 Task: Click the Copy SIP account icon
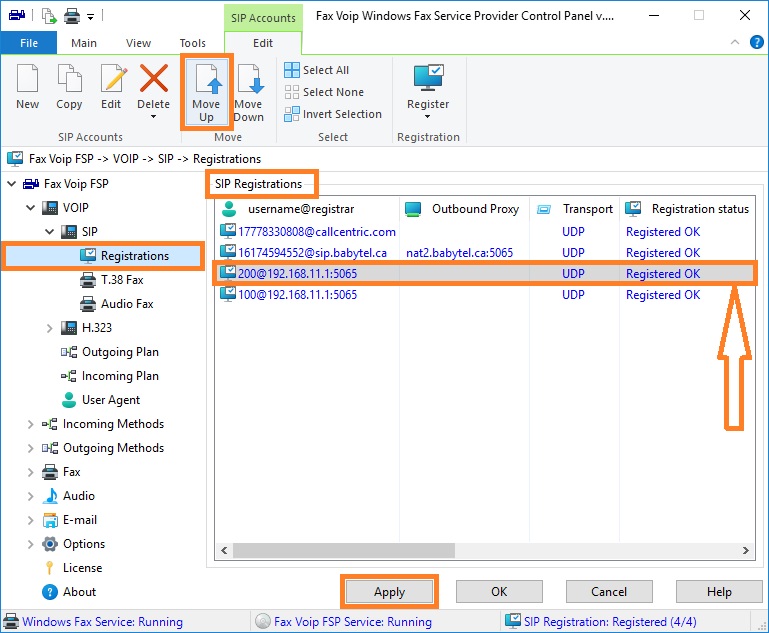69,78
